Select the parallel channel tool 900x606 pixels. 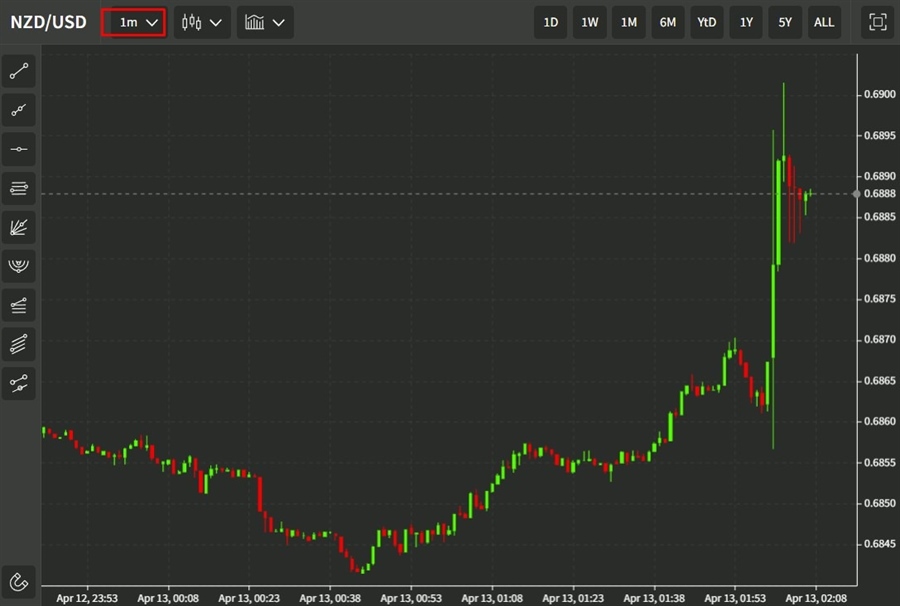click(x=18, y=344)
